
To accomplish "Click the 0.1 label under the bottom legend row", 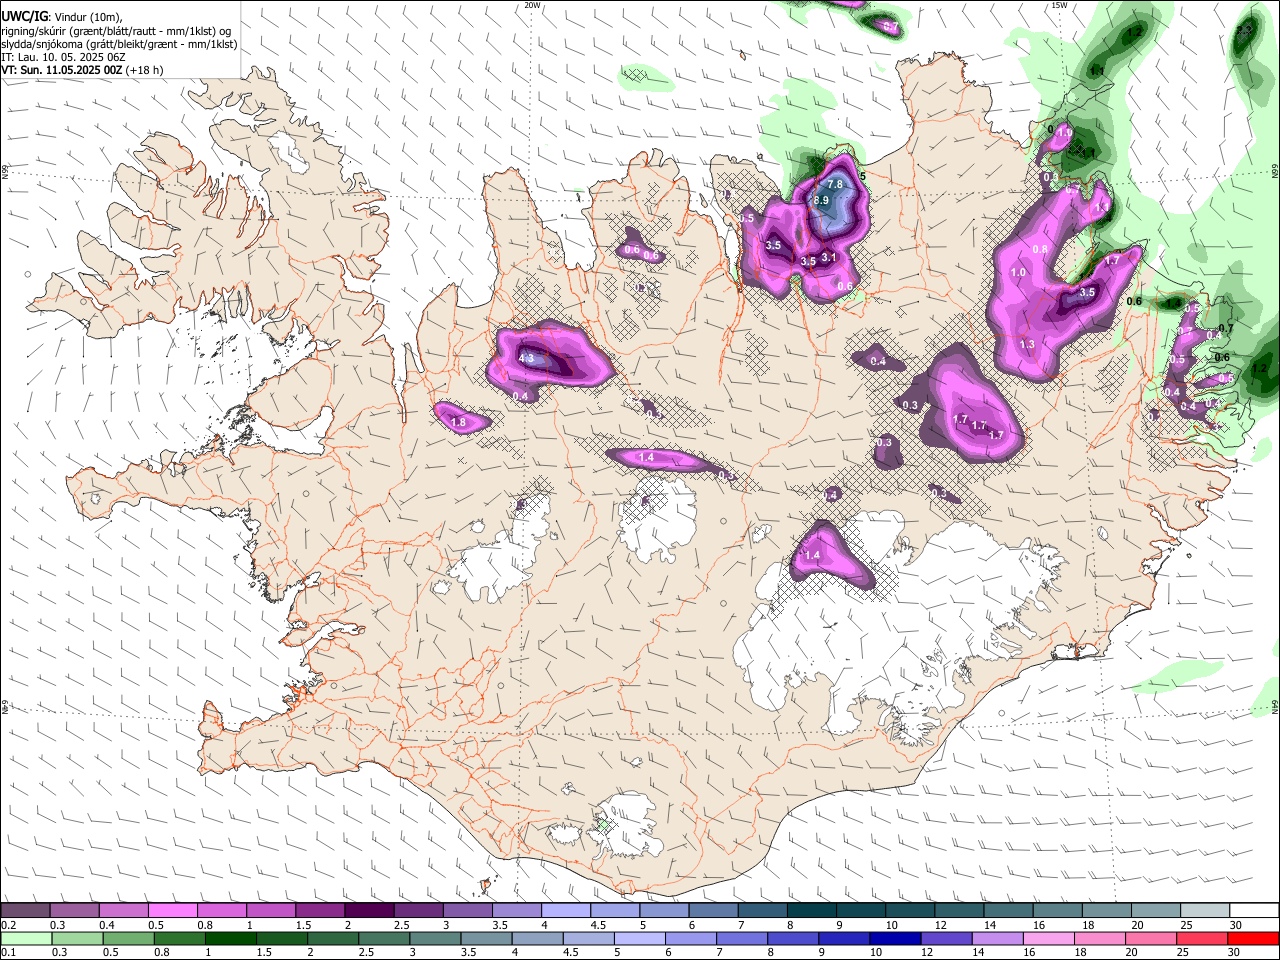I will point(8,952).
